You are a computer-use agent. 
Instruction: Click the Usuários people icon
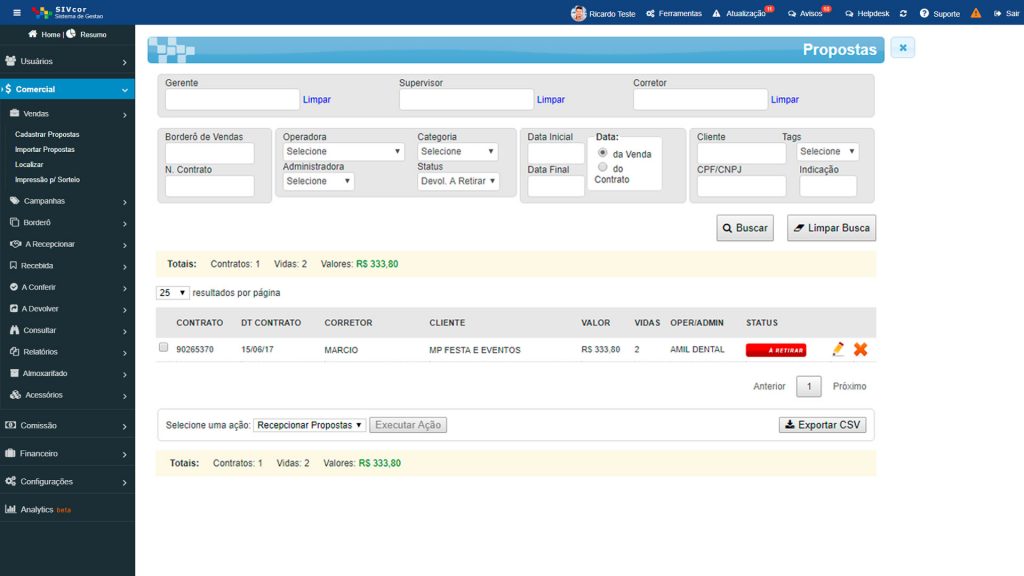tap(10, 61)
